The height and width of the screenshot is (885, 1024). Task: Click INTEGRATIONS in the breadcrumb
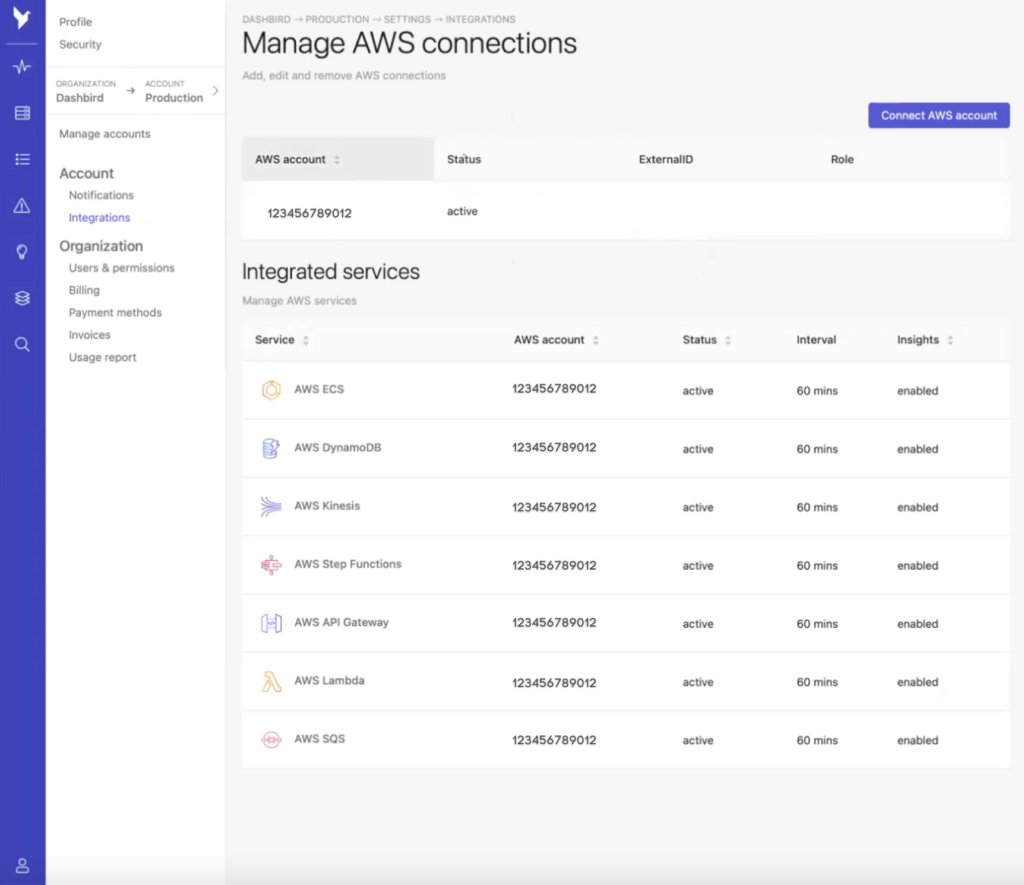[480, 20]
